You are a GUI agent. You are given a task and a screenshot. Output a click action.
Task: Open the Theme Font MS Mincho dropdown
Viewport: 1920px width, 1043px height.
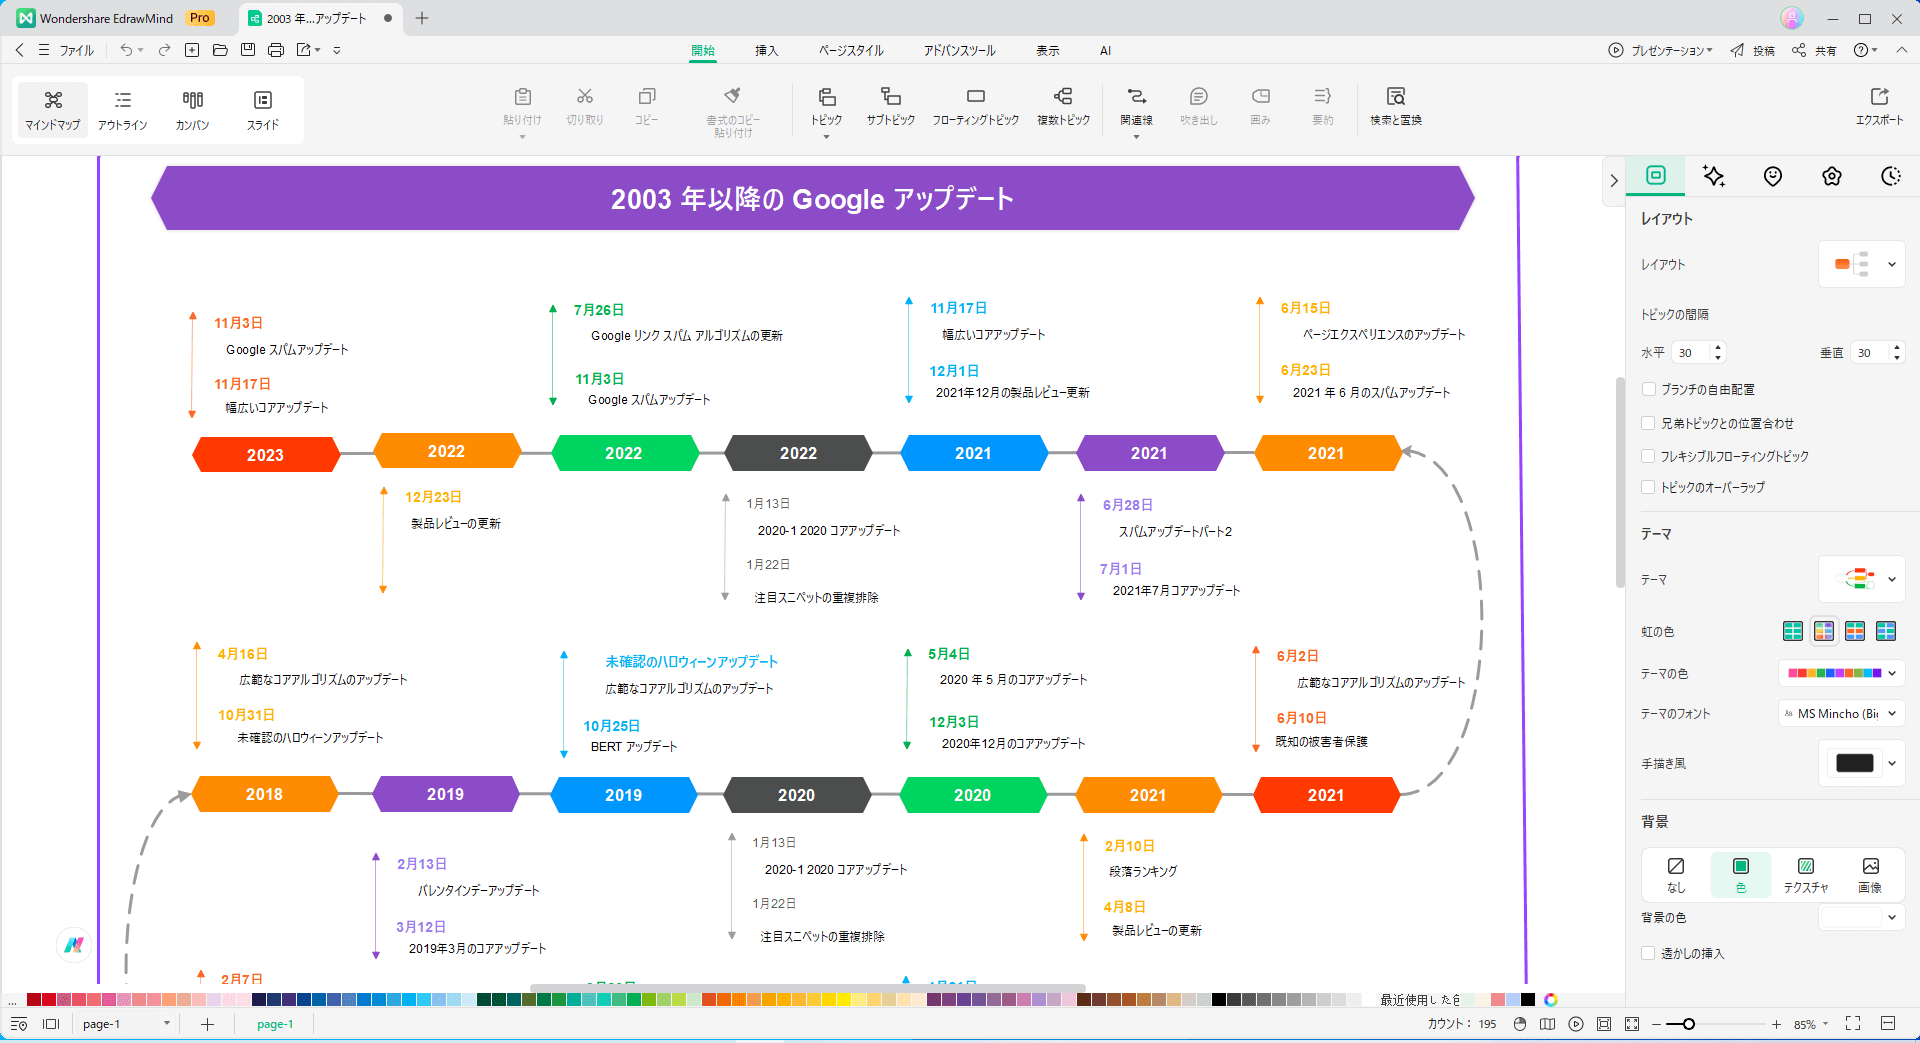pyautogui.click(x=1841, y=713)
